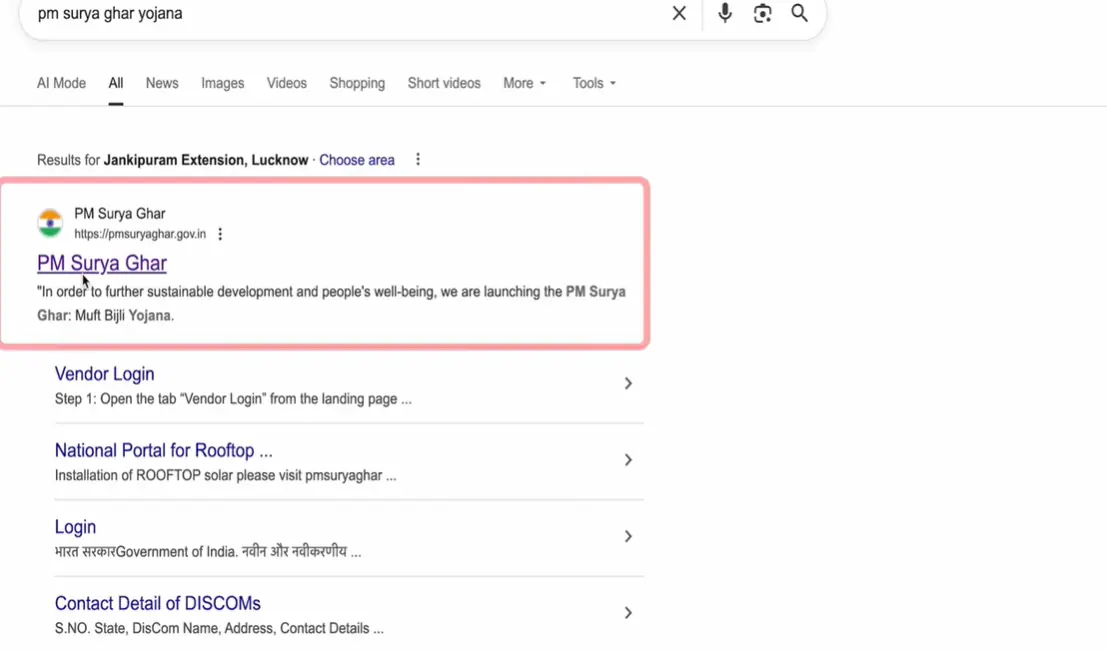Screen dimensions: 1107x652
Task: Switch to Shopping tab
Action: 357,83
